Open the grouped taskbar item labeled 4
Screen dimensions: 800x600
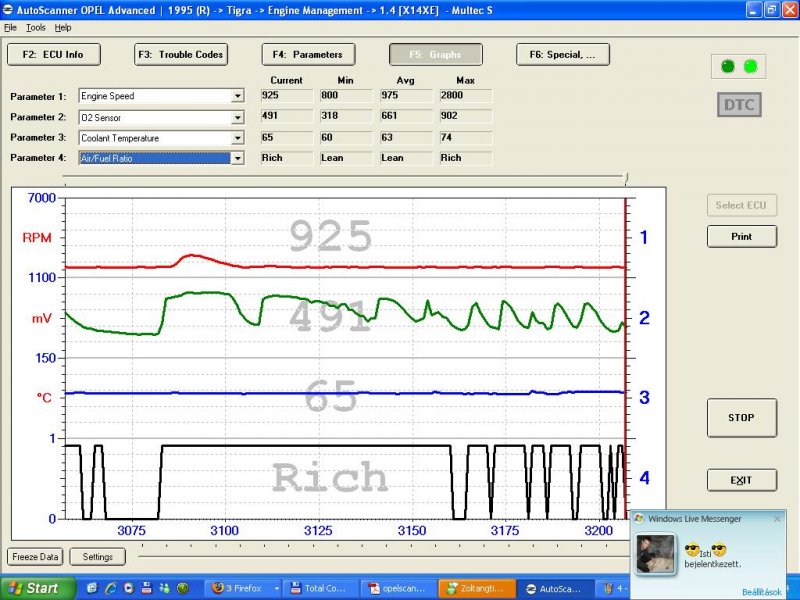click(614, 588)
